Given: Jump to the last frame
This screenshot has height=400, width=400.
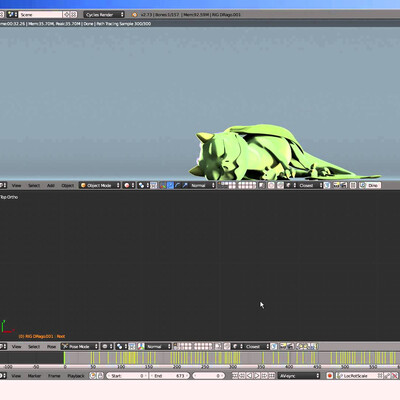Looking at the screenshot, I should pyautogui.click(x=272, y=376).
